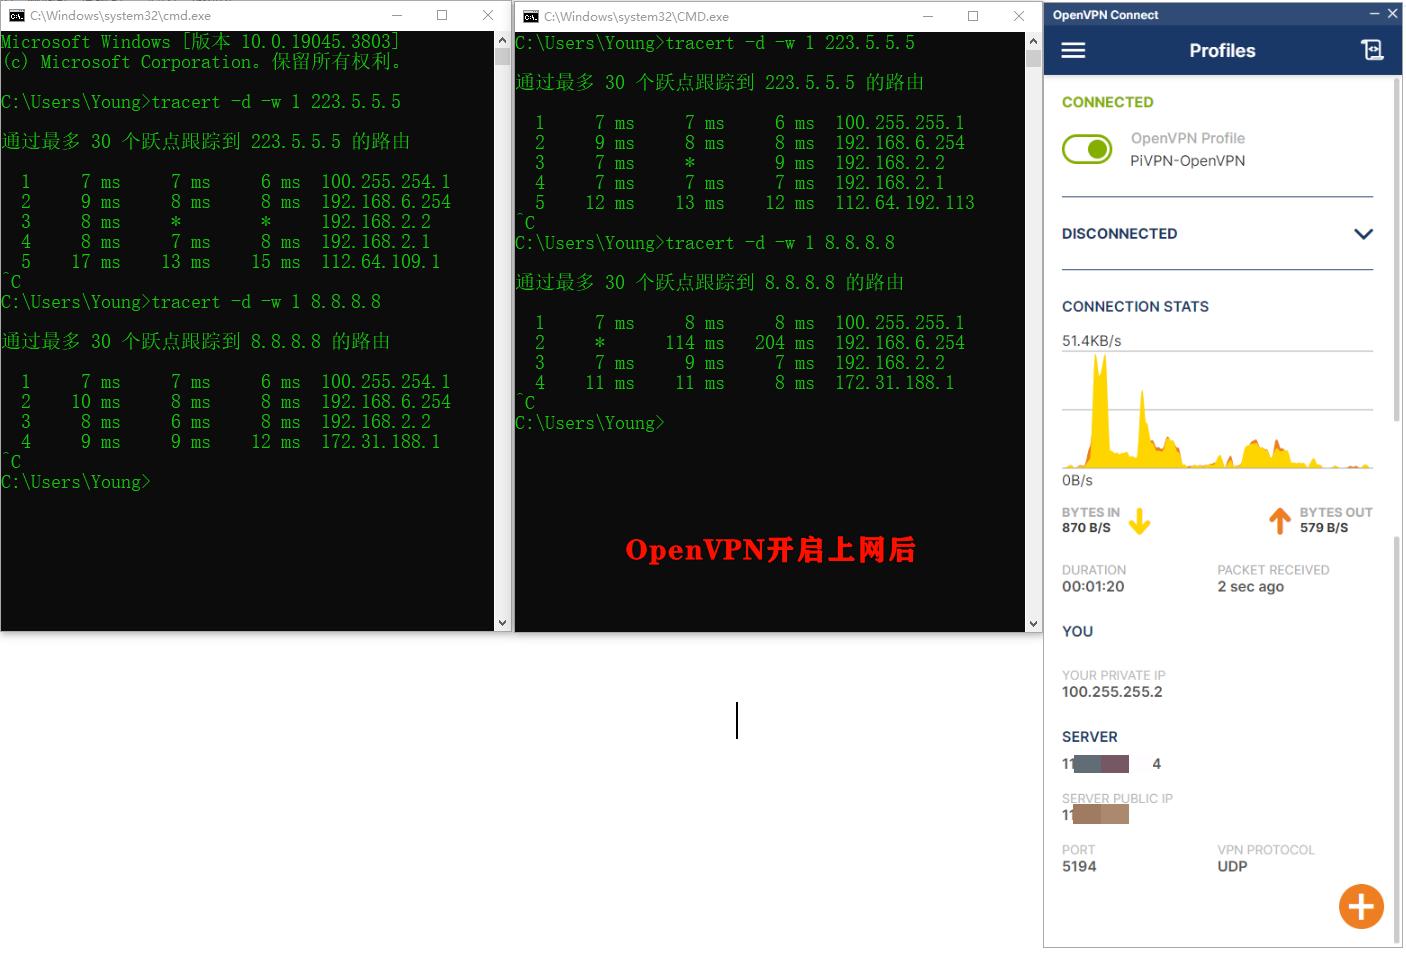Click the C:\Users\Young> prompt in first cmd window

76,482
